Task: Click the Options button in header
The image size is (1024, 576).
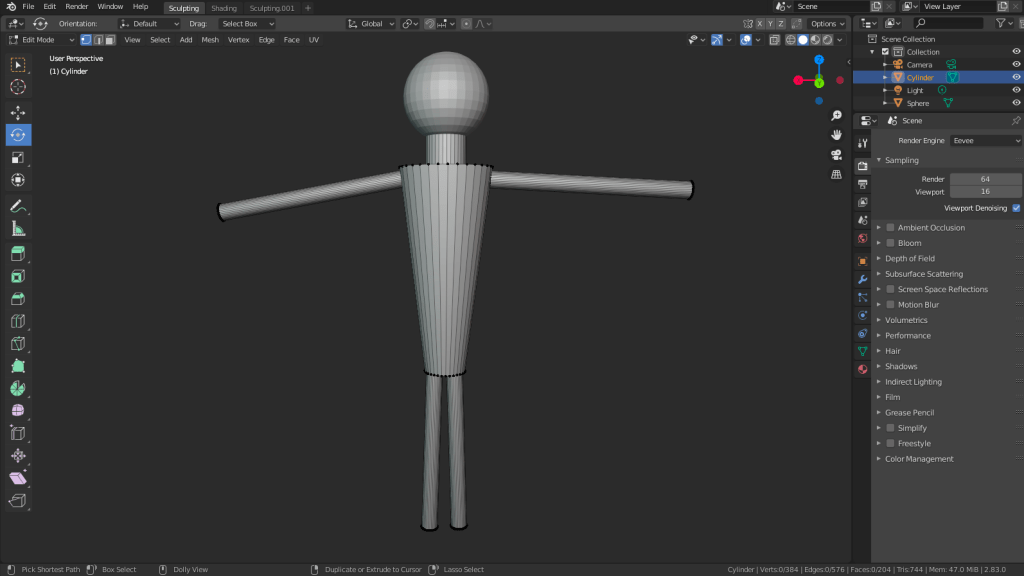Action: click(x=827, y=23)
